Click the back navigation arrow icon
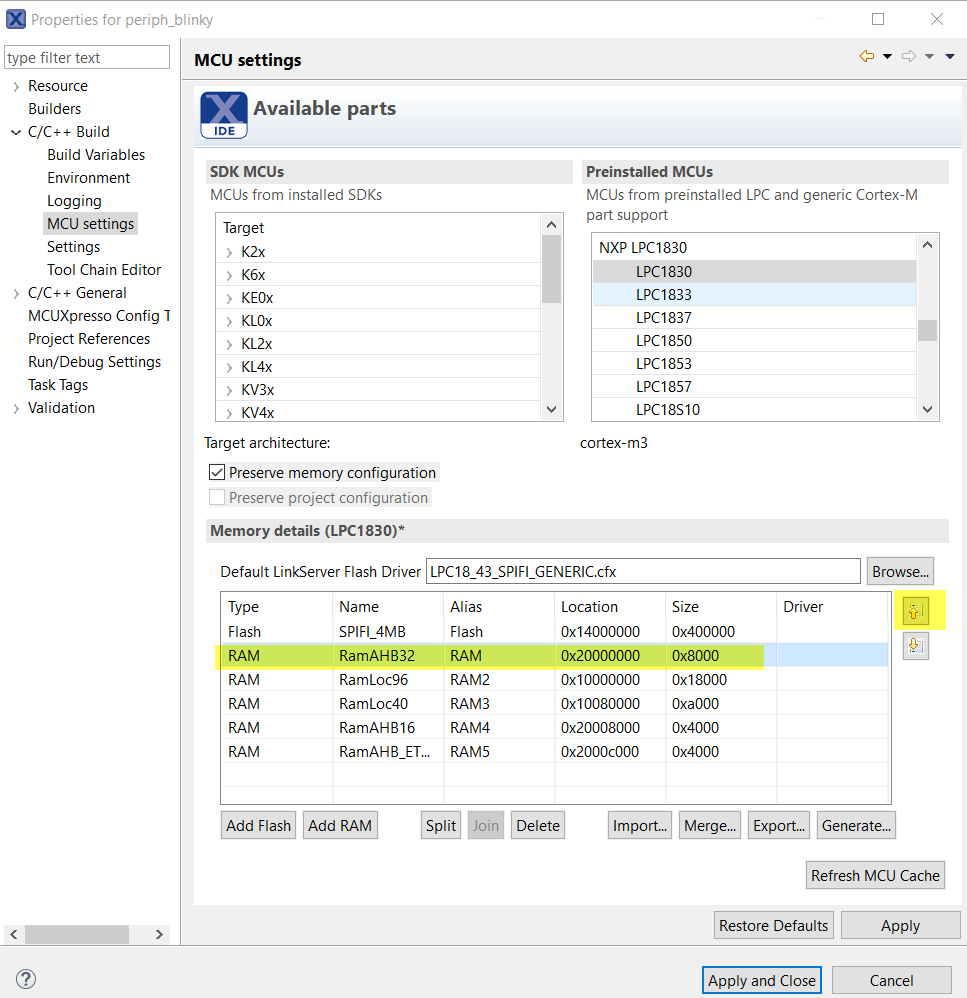The width and height of the screenshot is (967, 998). click(x=866, y=56)
